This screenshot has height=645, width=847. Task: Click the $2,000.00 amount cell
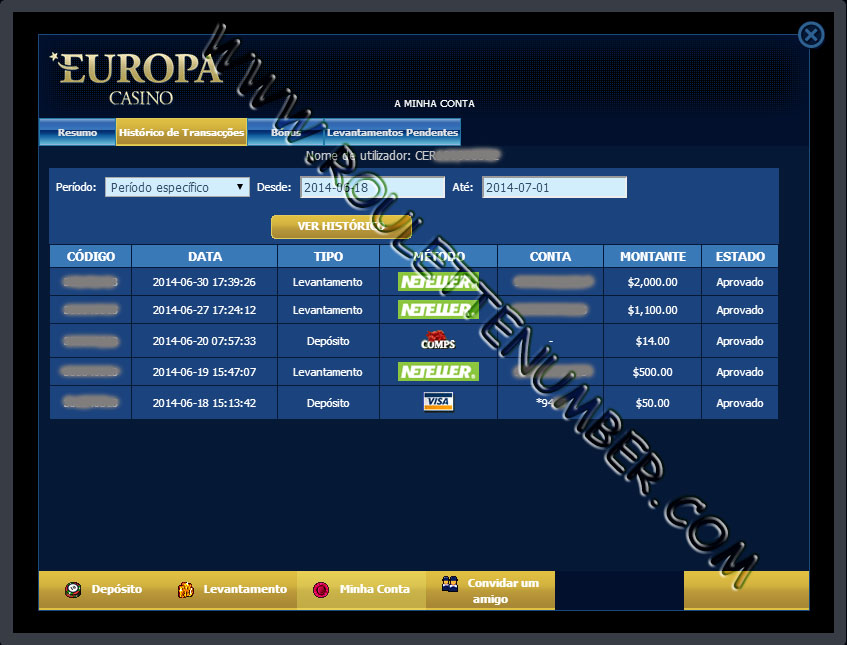point(653,282)
